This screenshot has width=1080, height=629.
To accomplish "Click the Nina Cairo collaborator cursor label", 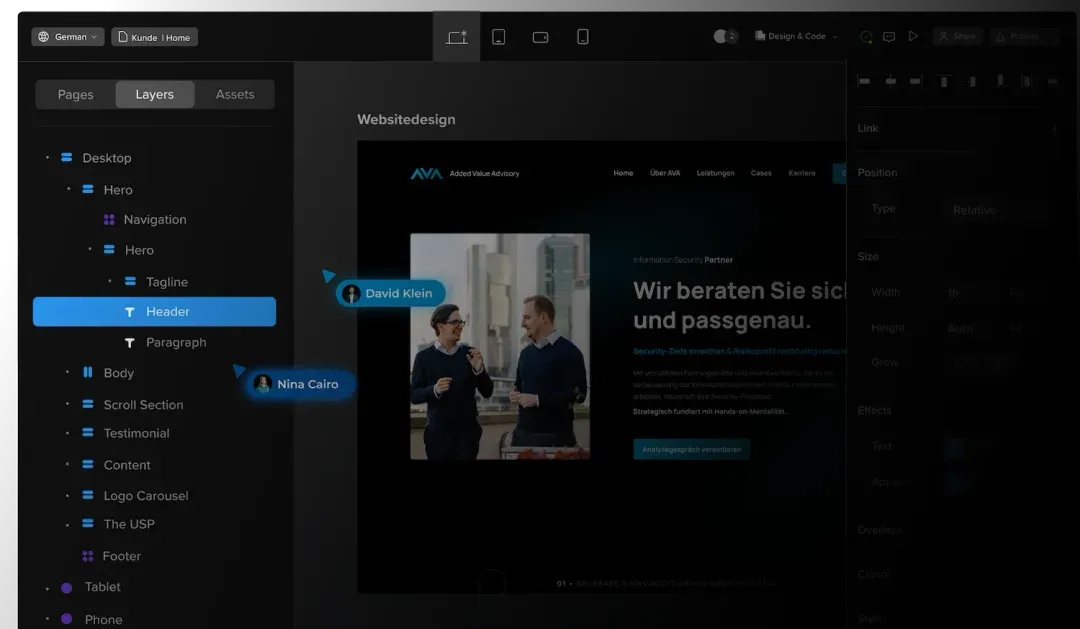I will 301,384.
